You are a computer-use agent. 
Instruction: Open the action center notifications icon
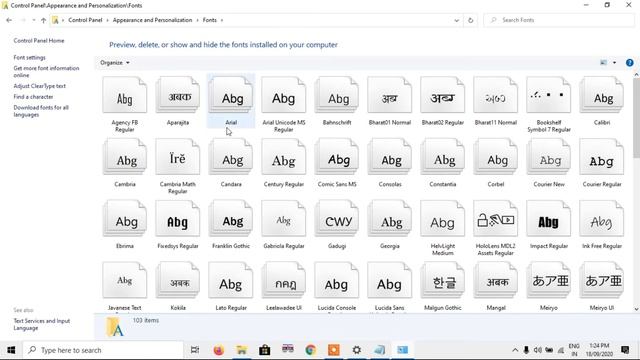tap(625, 350)
